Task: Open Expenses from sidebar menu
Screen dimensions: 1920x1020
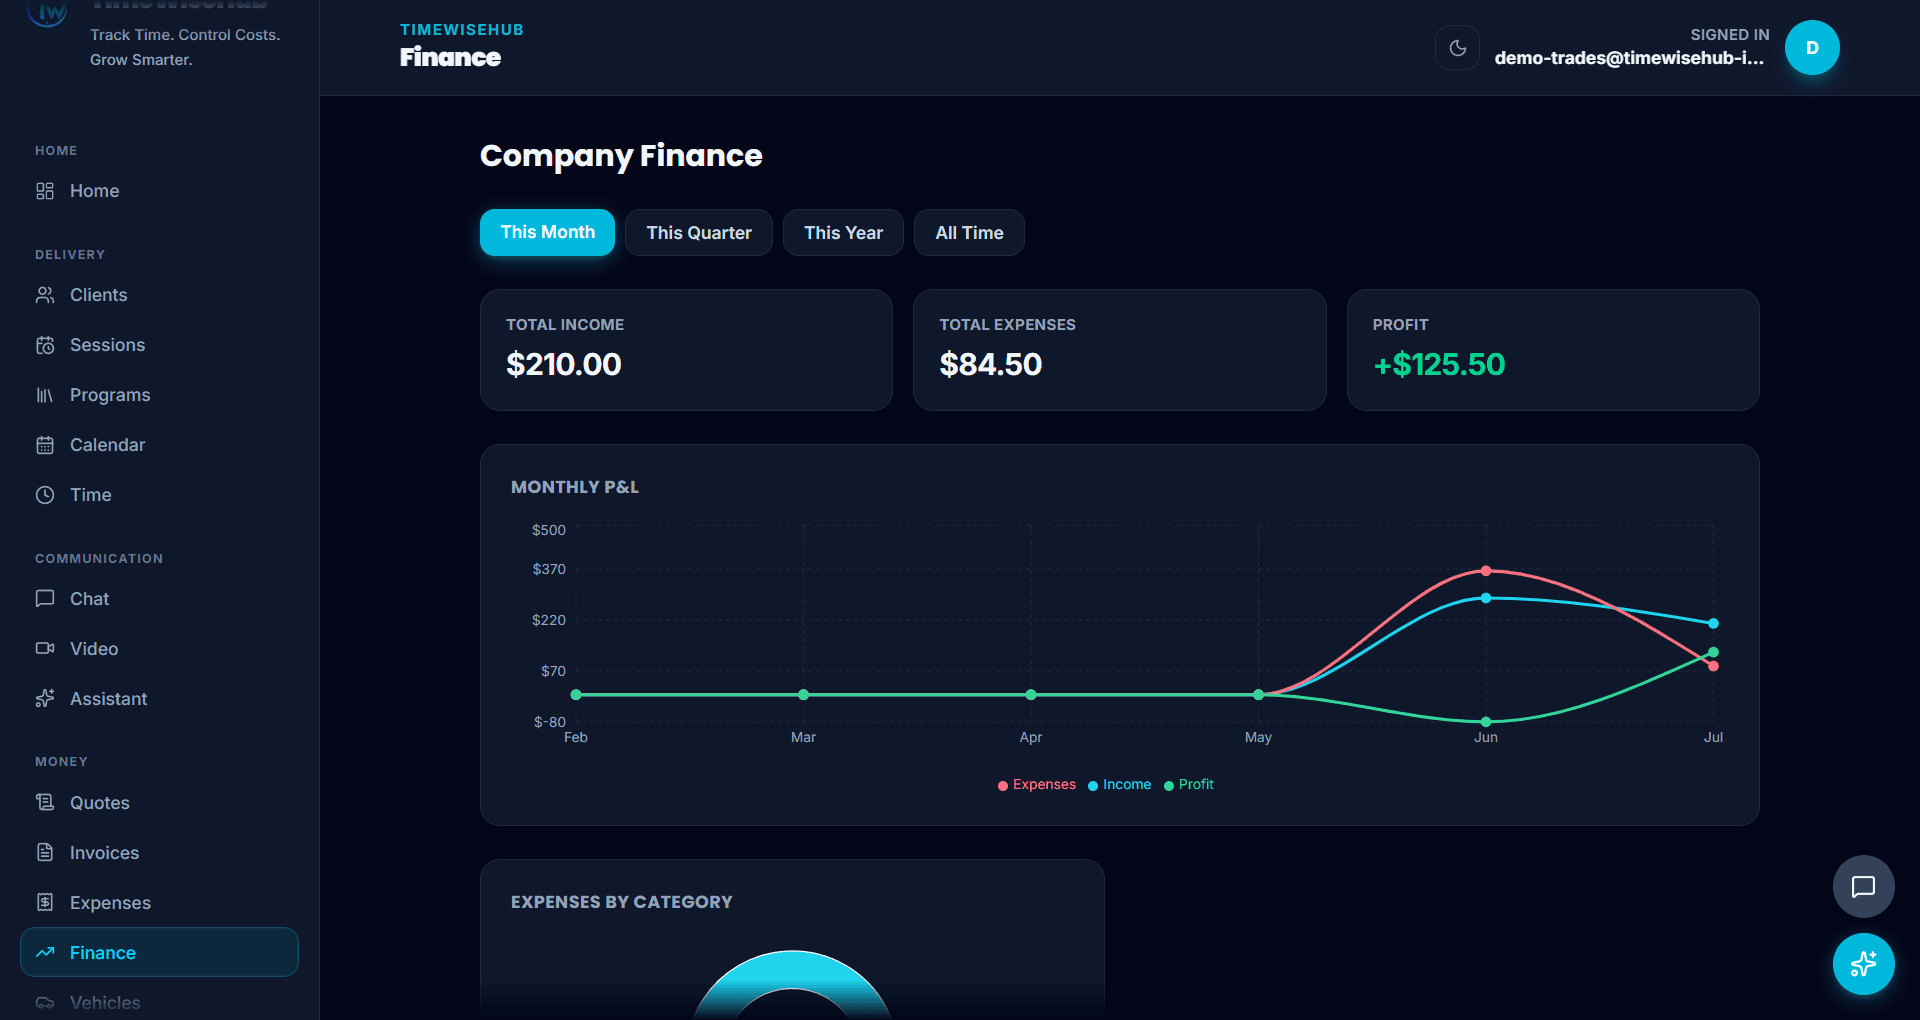Action: [x=159, y=903]
